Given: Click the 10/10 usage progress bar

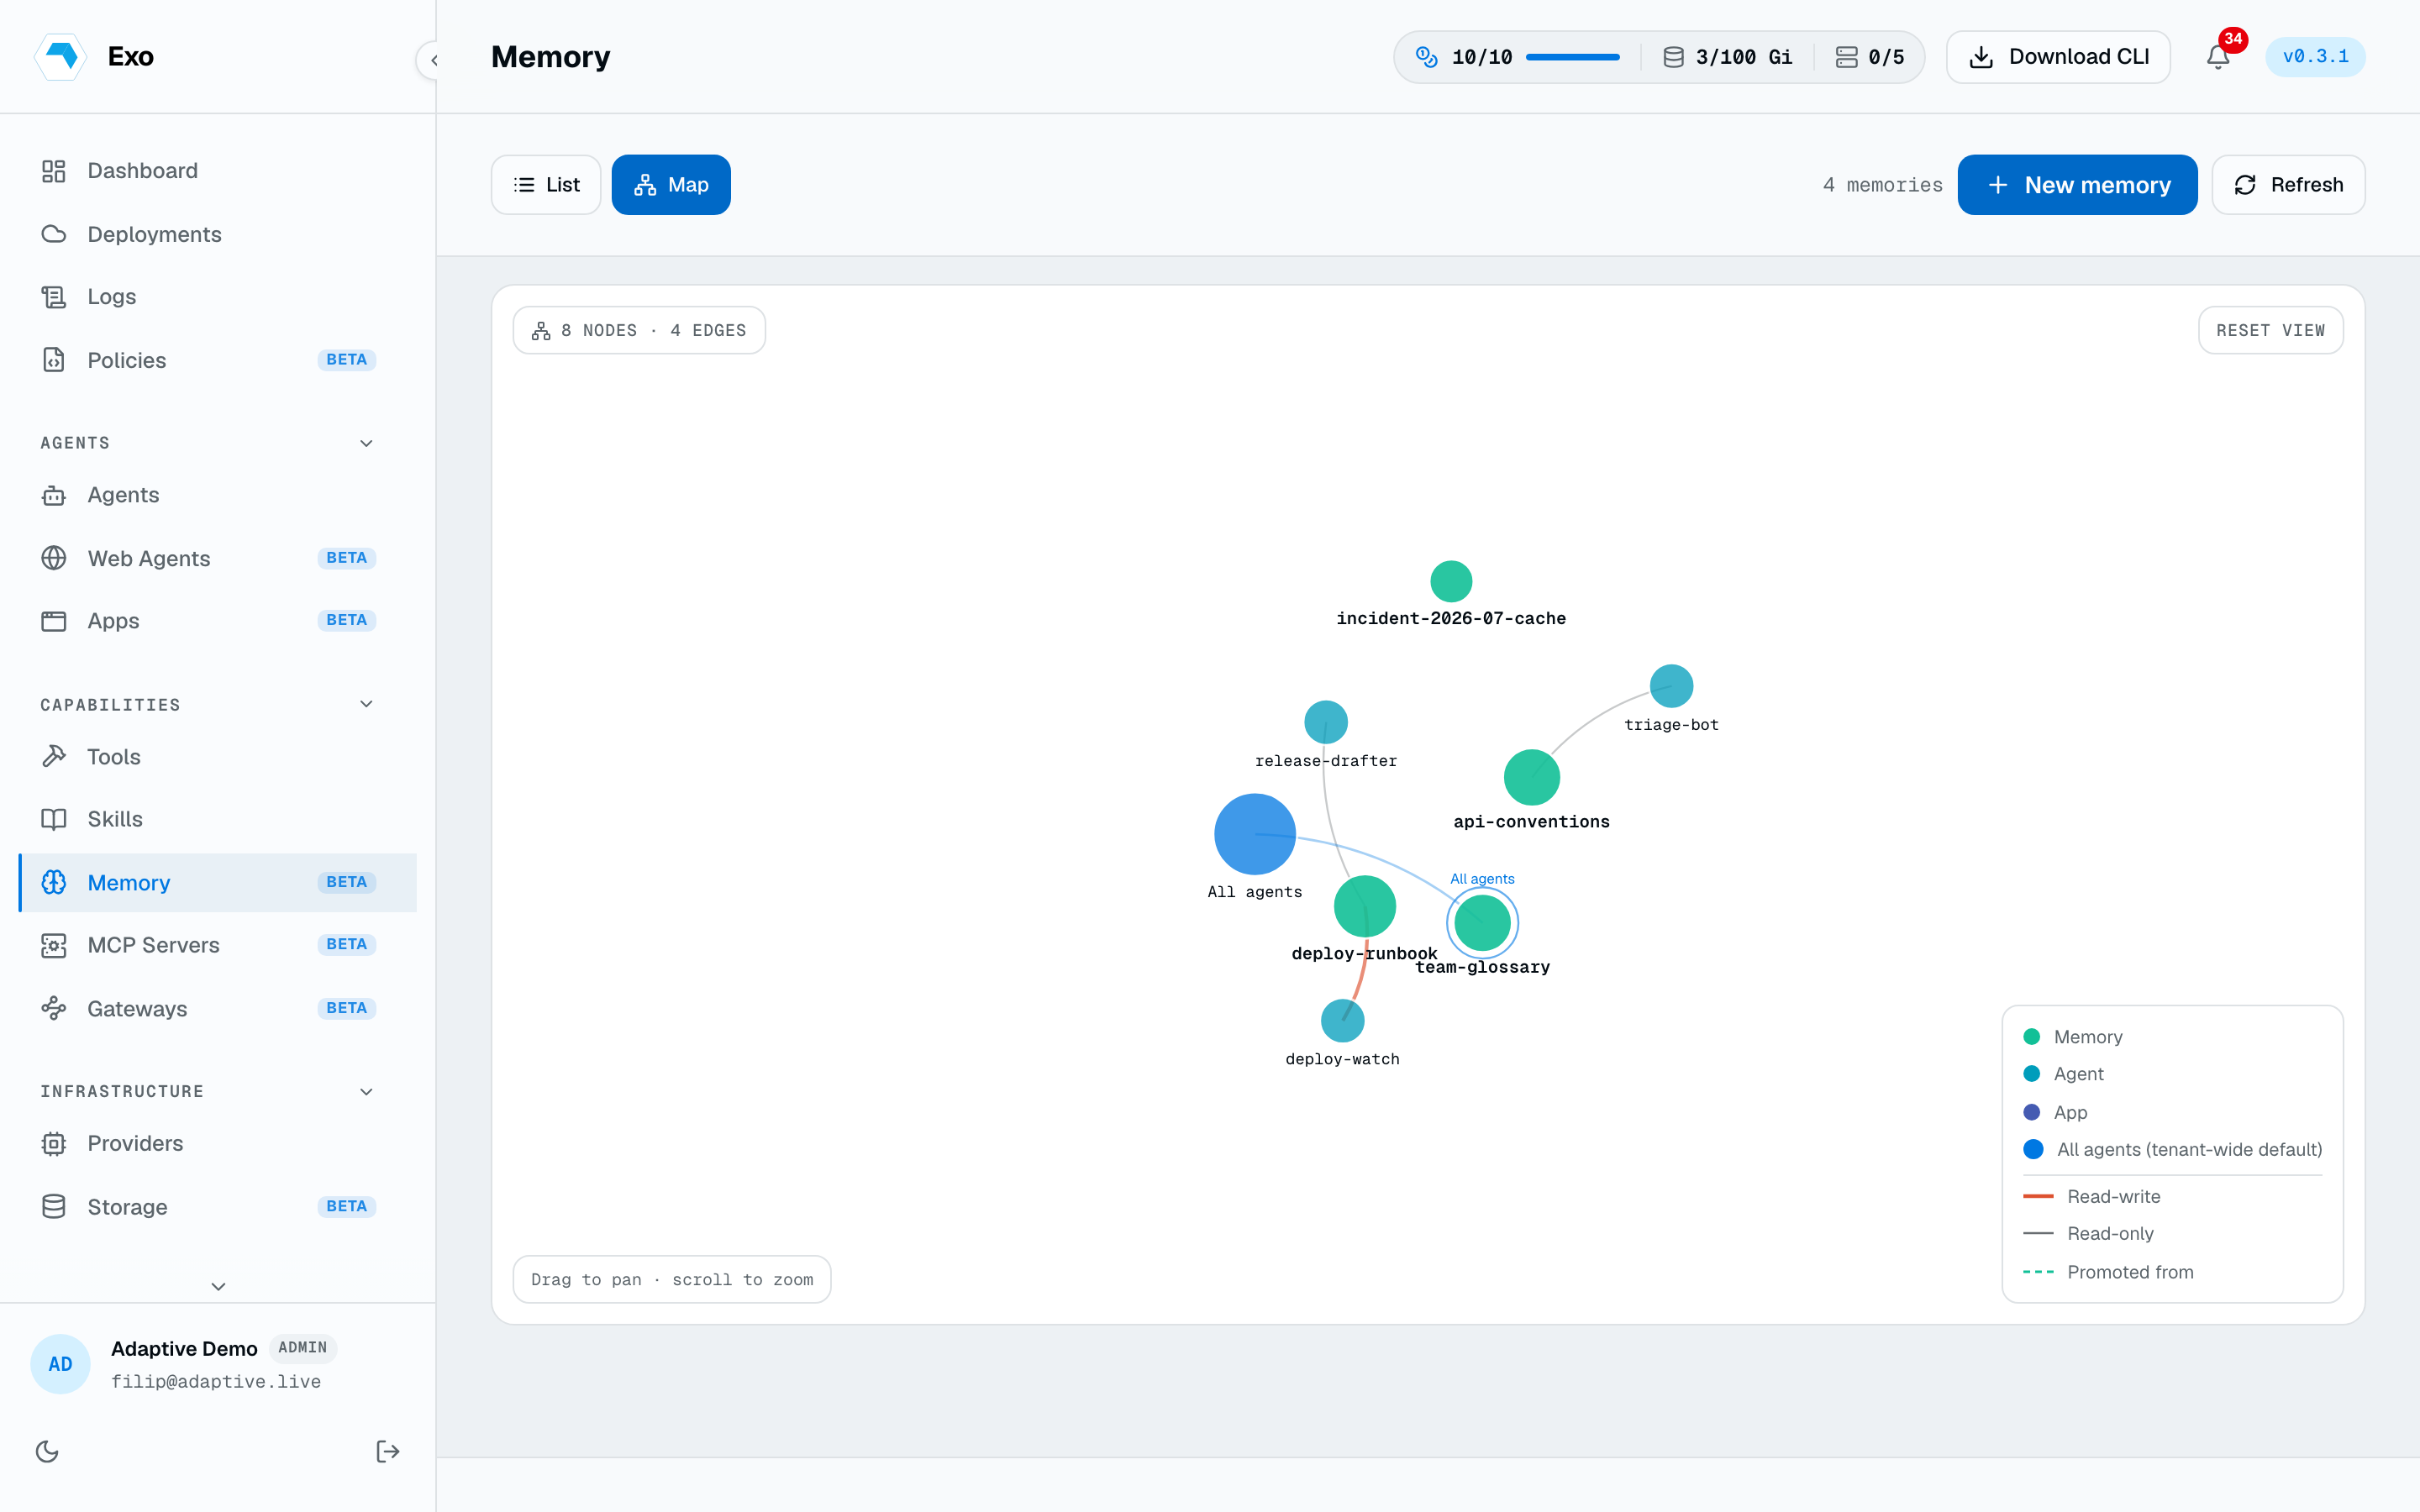Looking at the screenshot, I should click(1572, 57).
